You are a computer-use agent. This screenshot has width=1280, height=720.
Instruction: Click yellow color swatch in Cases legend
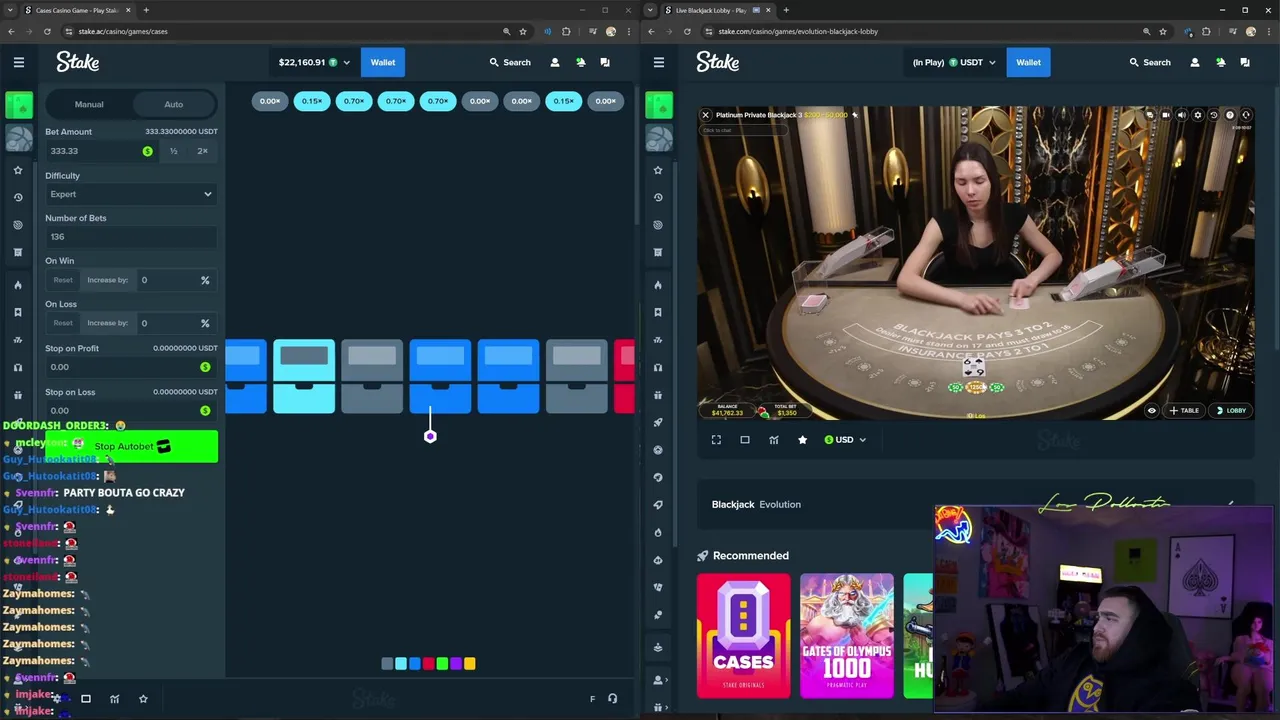point(469,663)
